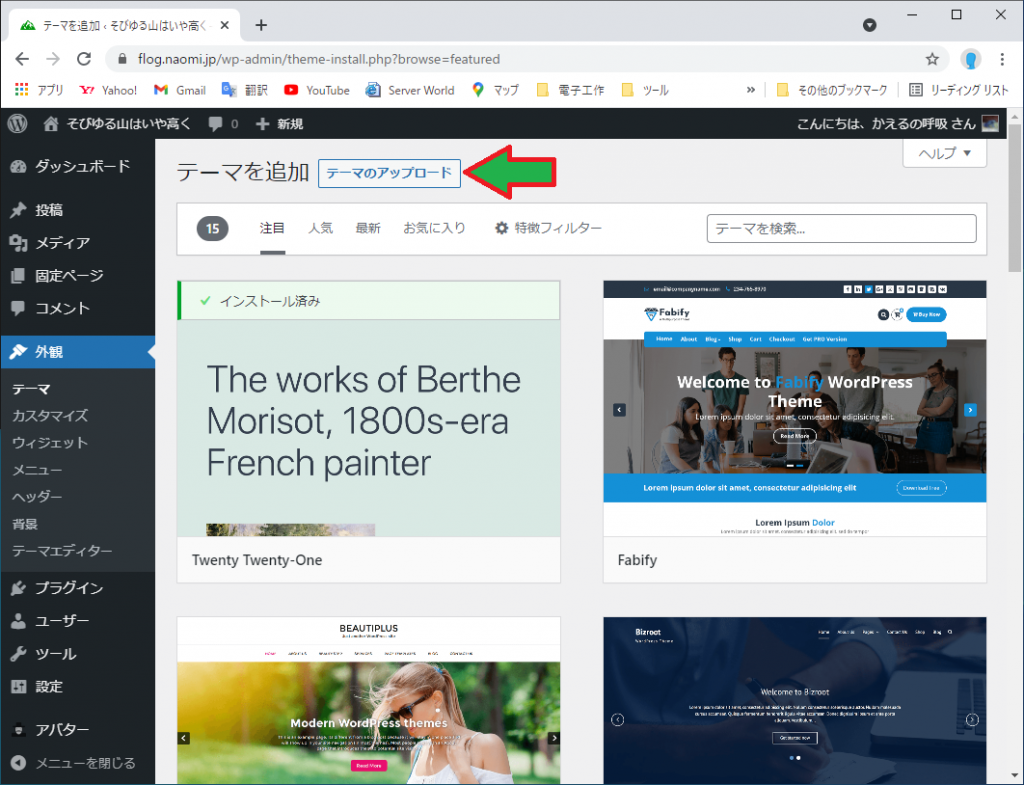Open the その他のブックマーク folder
Viewport: 1024px width, 785px height.
click(x=831, y=90)
